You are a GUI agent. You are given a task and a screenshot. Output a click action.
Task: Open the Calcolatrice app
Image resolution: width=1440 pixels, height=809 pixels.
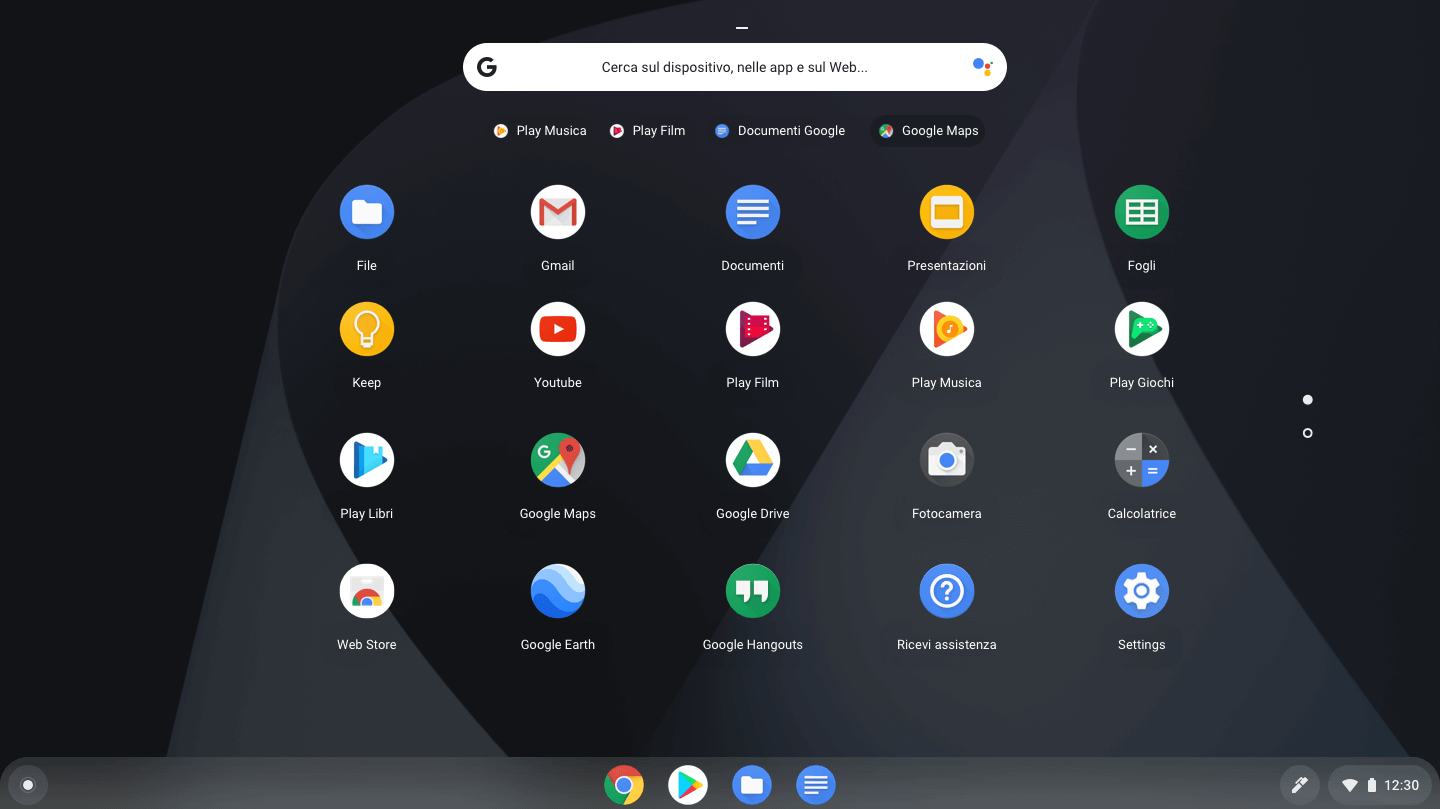tap(1142, 460)
